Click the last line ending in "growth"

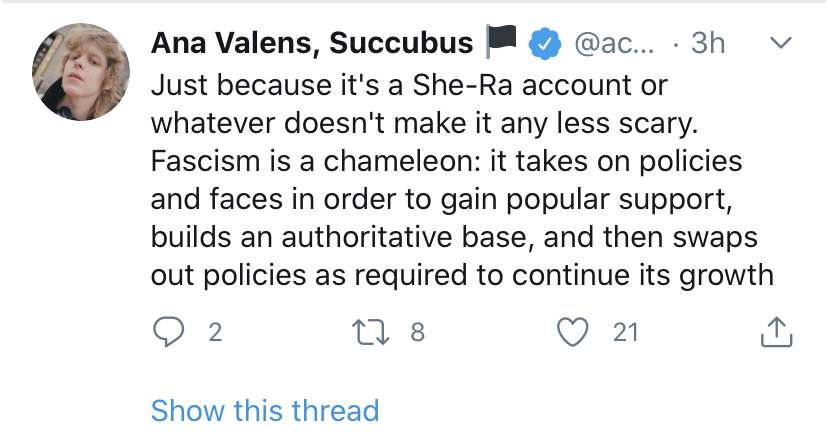click(462, 274)
